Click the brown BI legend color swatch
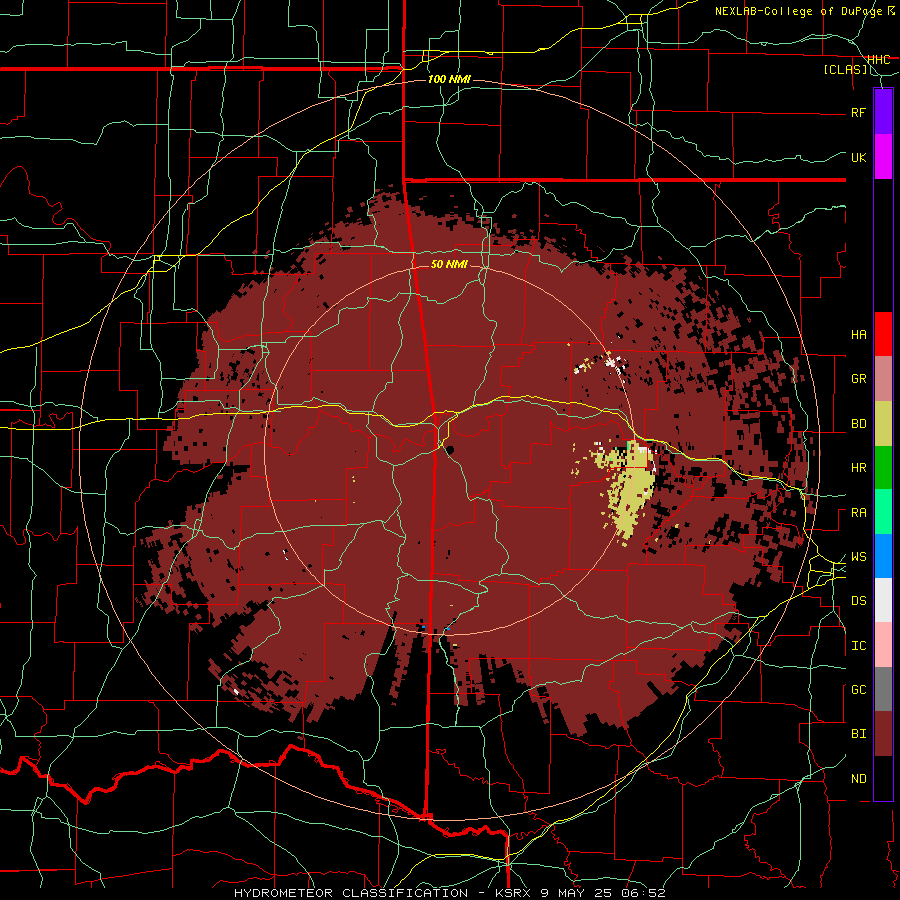Image resolution: width=900 pixels, height=900 pixels. click(x=883, y=734)
